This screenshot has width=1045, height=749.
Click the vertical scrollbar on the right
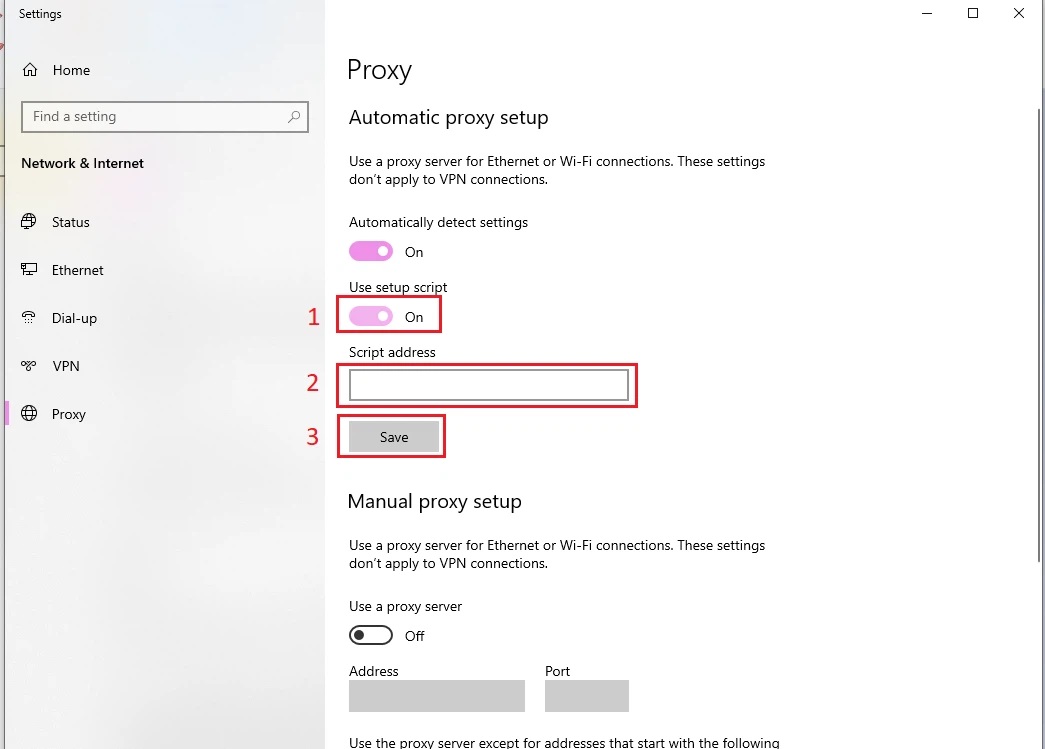pyautogui.click(x=1040, y=333)
